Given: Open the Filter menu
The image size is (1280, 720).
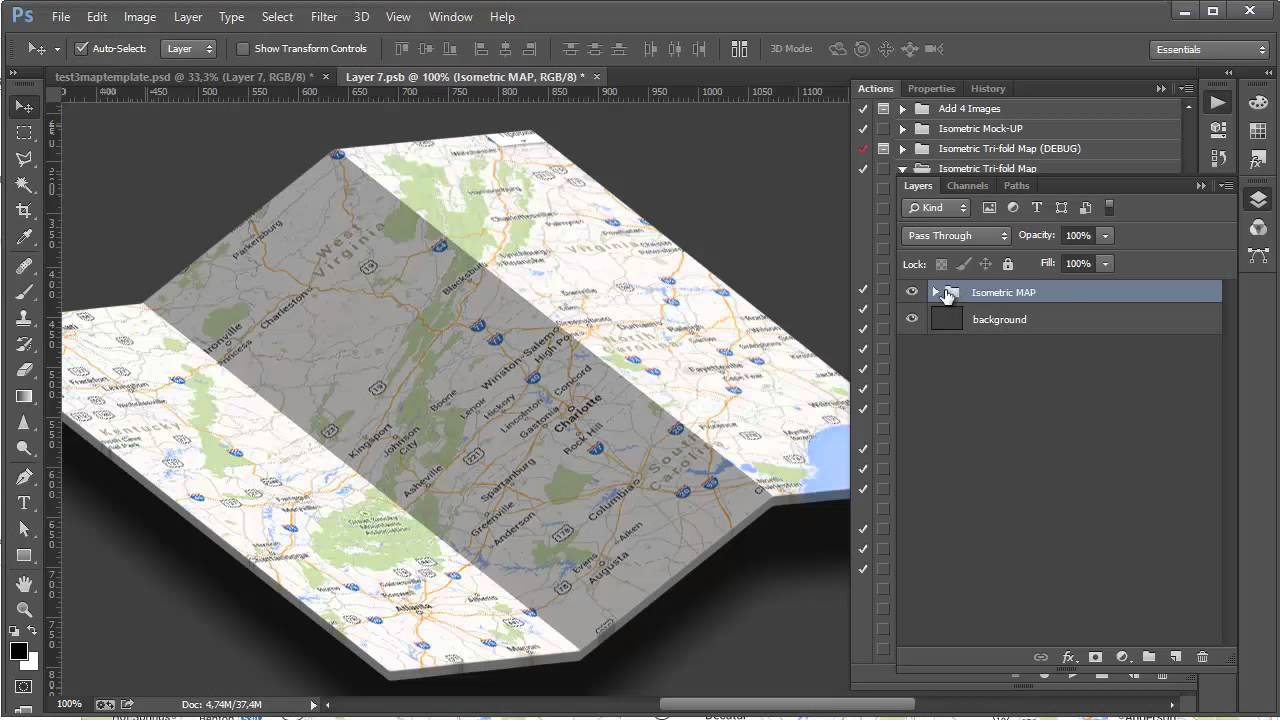Looking at the screenshot, I should pos(324,17).
